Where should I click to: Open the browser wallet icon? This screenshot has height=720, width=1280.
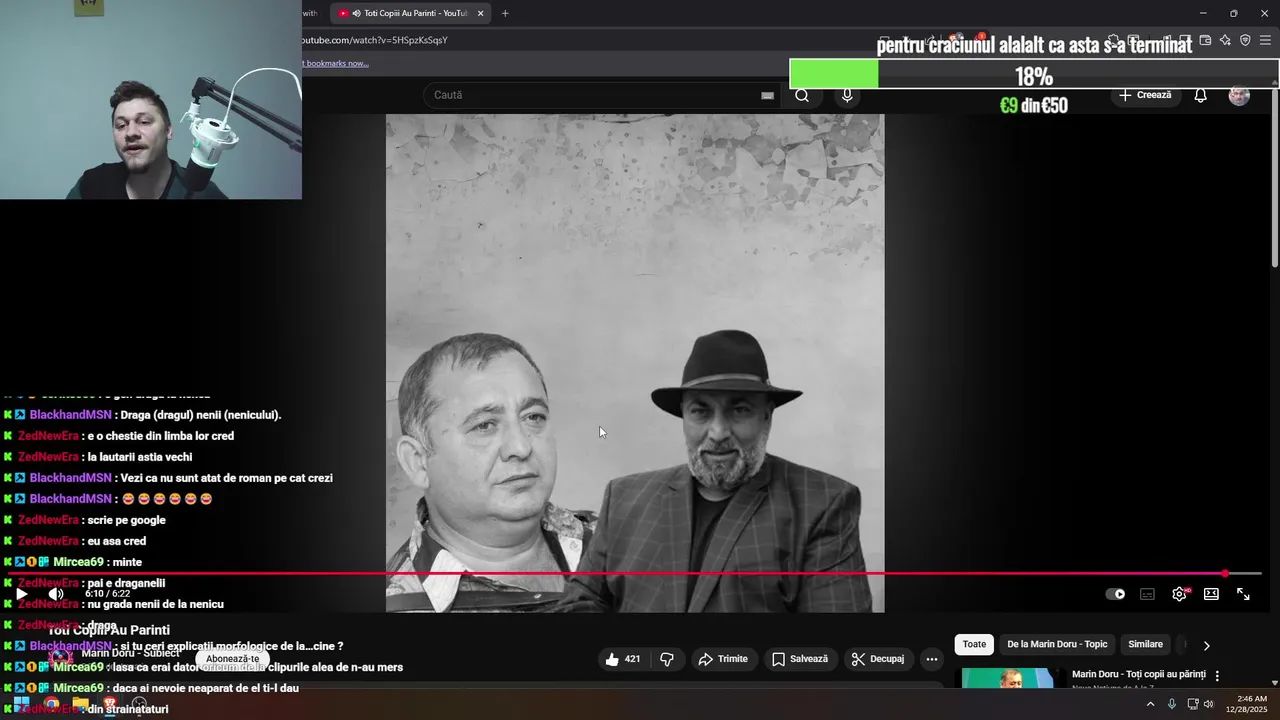tap(1205, 40)
